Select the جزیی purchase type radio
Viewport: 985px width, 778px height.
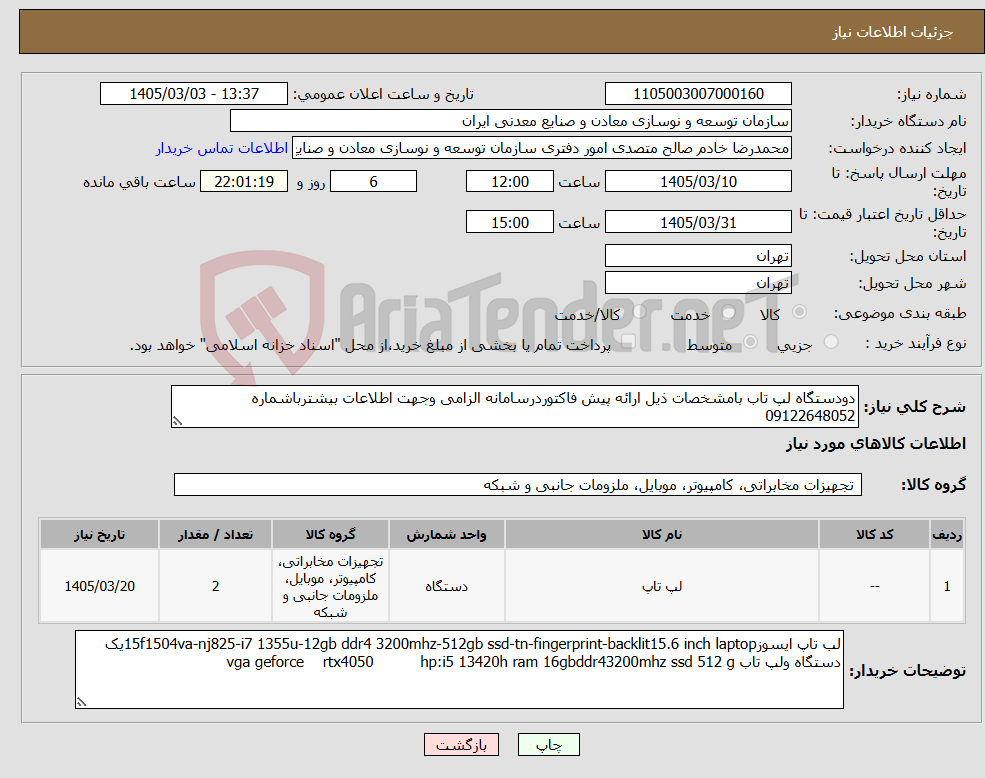[831, 342]
